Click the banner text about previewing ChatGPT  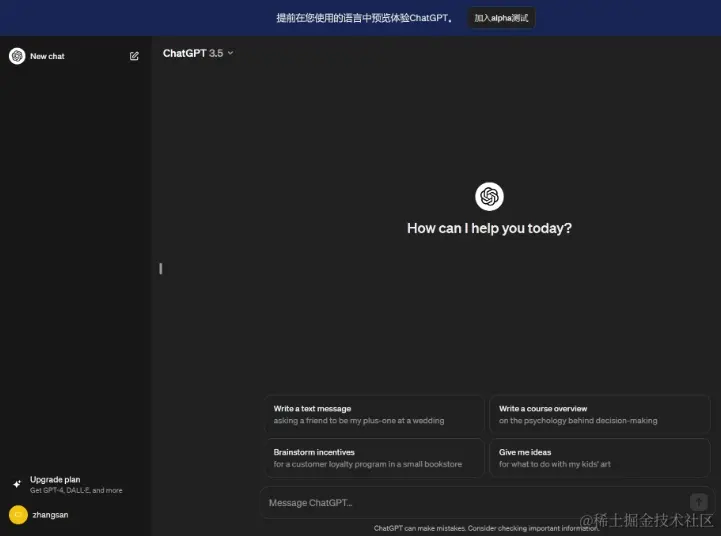(x=364, y=18)
